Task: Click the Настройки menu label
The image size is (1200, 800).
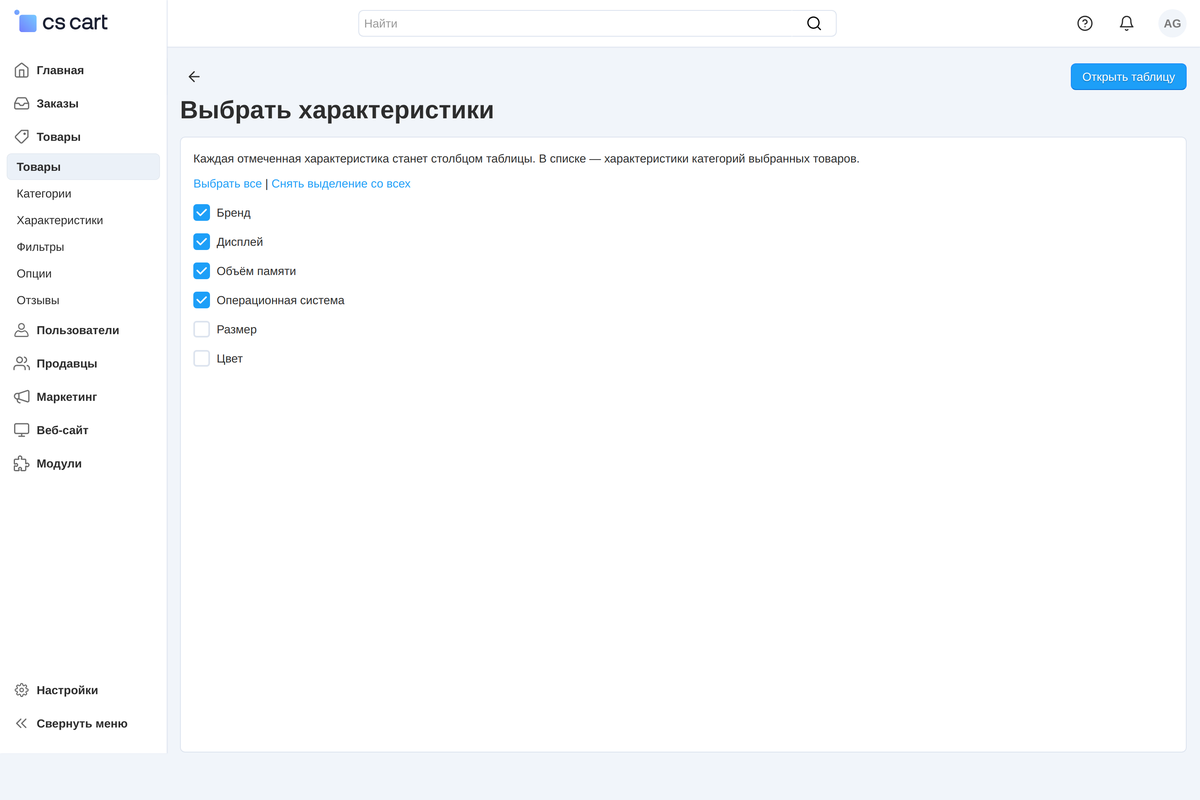Action: [67, 690]
